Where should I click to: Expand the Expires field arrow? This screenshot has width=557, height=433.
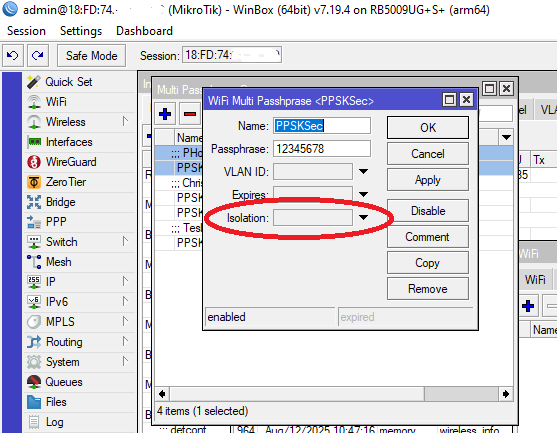click(363, 194)
